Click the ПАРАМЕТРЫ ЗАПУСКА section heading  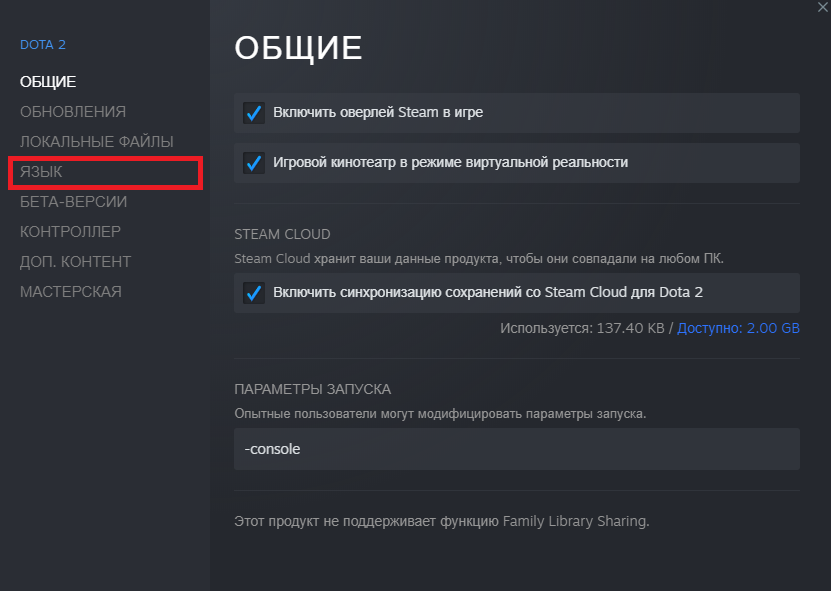coord(313,390)
